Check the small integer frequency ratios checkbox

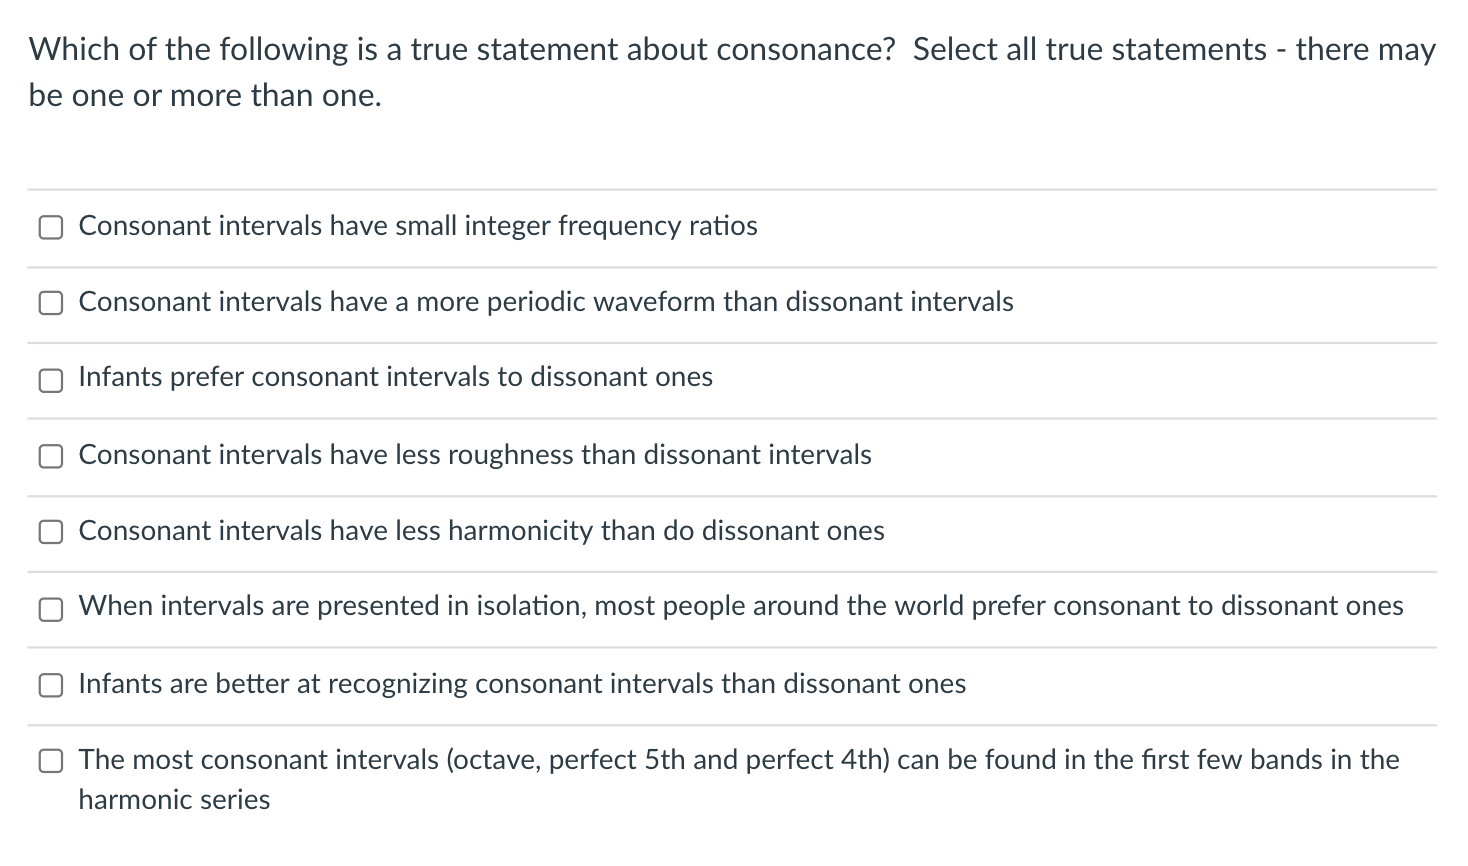click(50, 228)
